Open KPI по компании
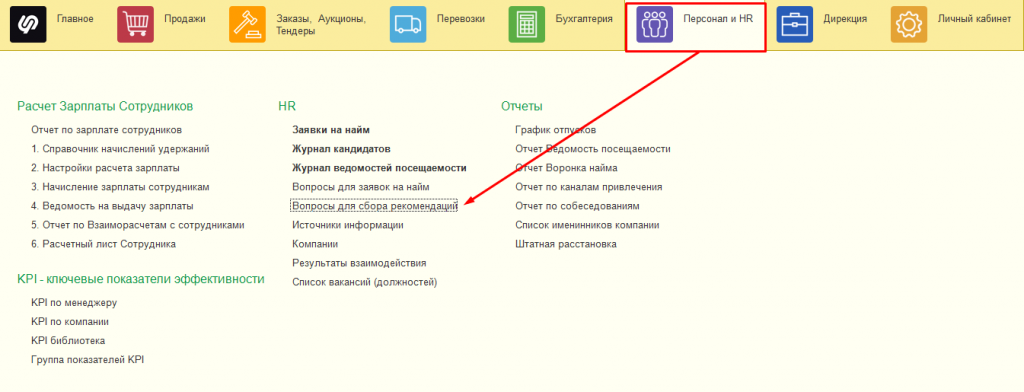Screen dimensions: 1024x392 point(70,321)
